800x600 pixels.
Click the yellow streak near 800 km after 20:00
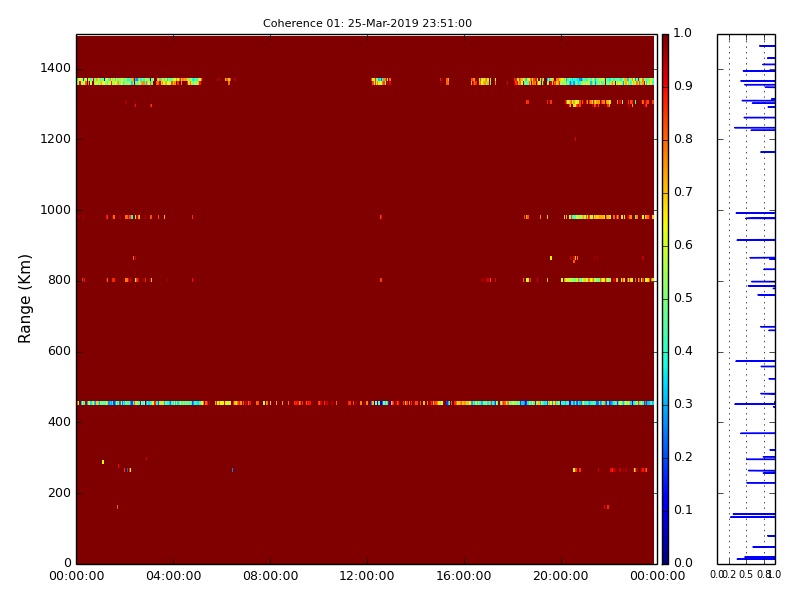click(x=607, y=280)
